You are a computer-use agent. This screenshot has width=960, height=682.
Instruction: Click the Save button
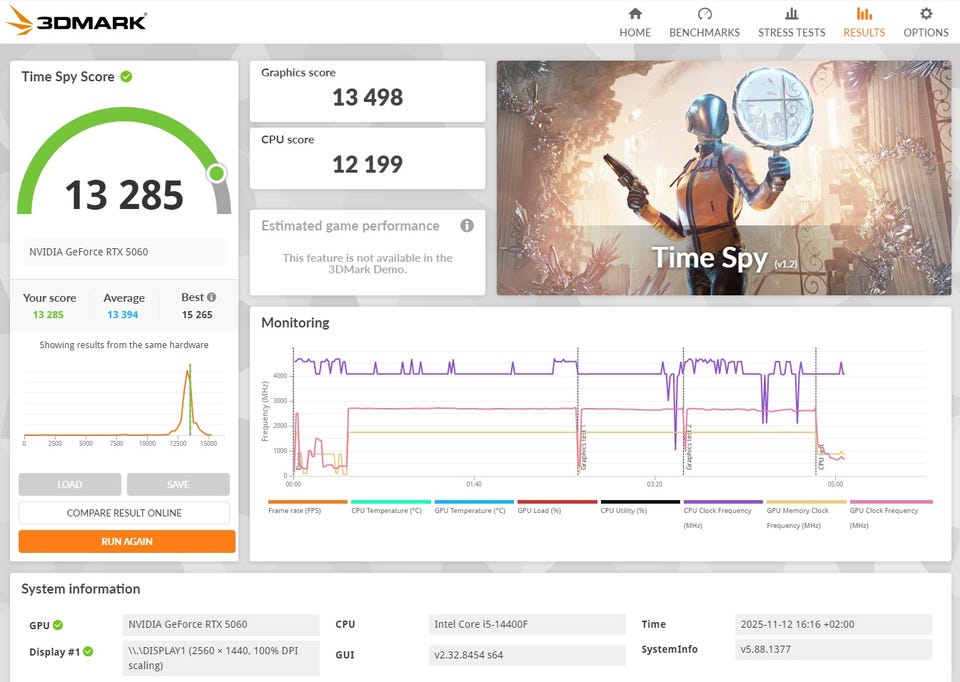[178, 484]
